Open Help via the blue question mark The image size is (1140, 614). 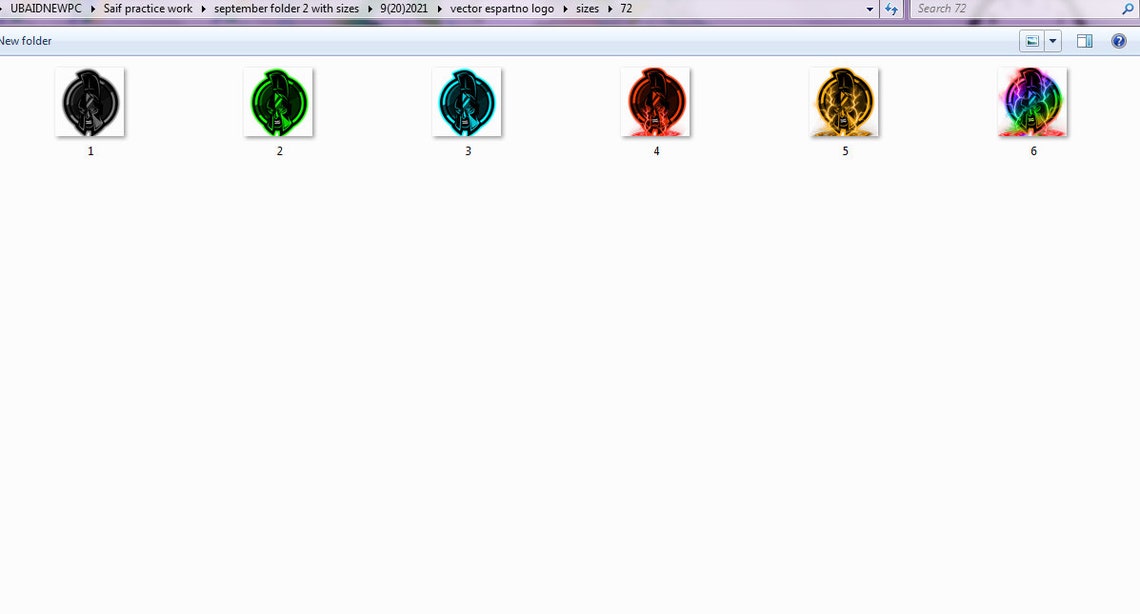click(x=1118, y=40)
